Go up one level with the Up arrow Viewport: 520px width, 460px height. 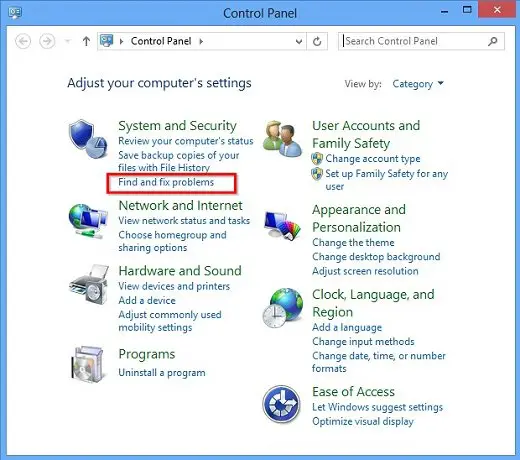[86, 41]
